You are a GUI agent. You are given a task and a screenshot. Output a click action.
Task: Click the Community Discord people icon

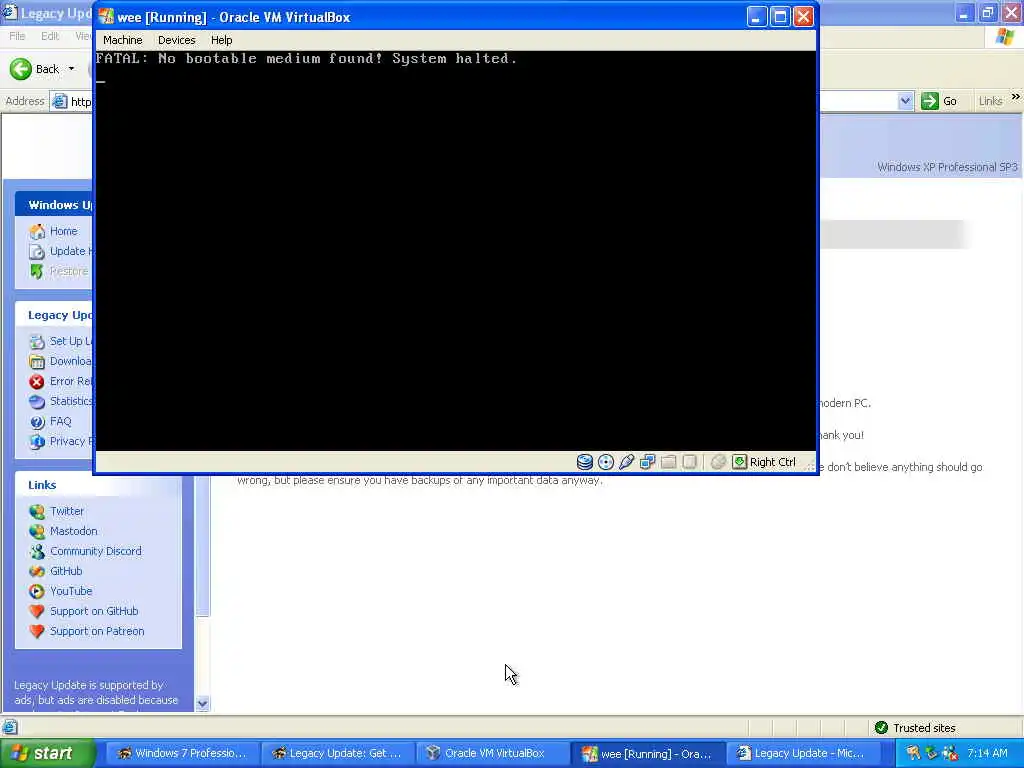tap(37, 551)
